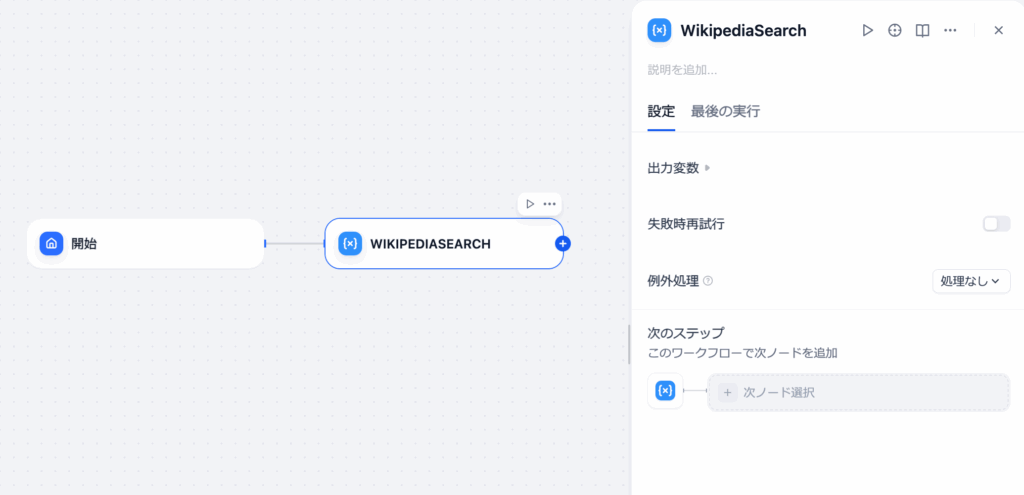Switch to the 設定 tab

[x=661, y=111]
